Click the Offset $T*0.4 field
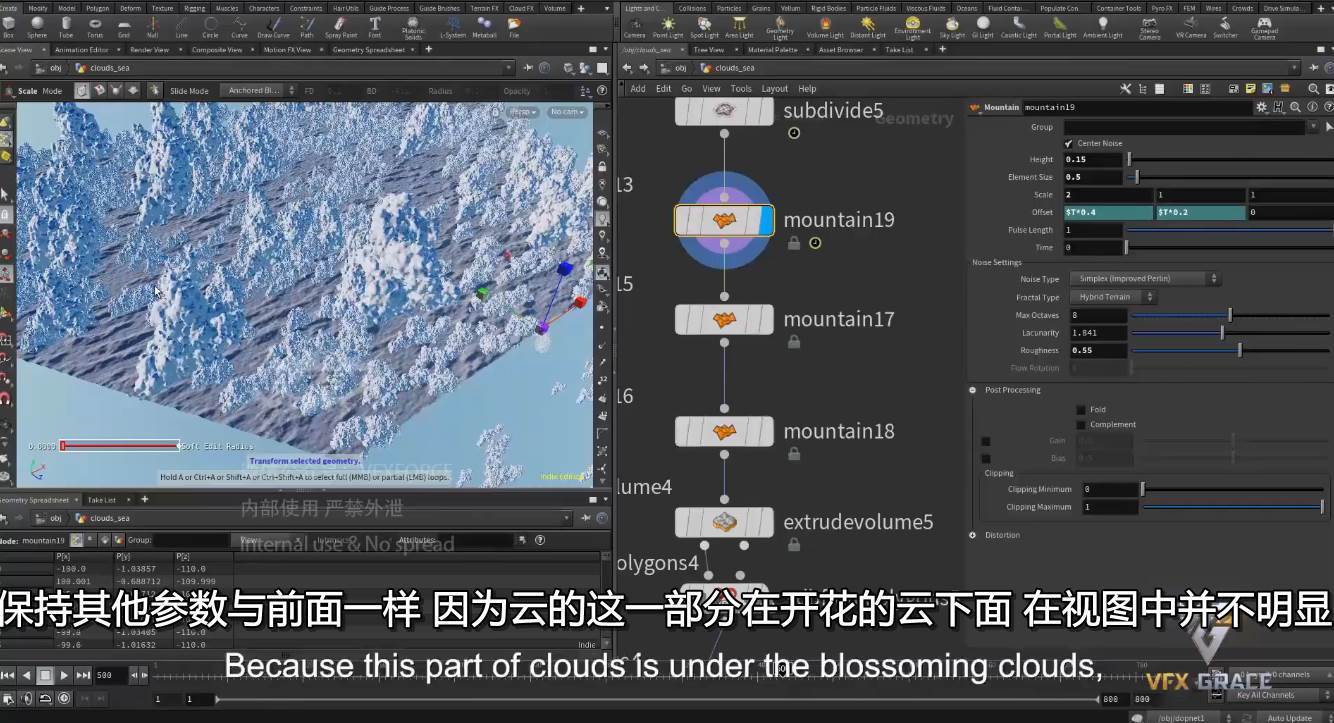The image size is (1334, 723). 1108,212
